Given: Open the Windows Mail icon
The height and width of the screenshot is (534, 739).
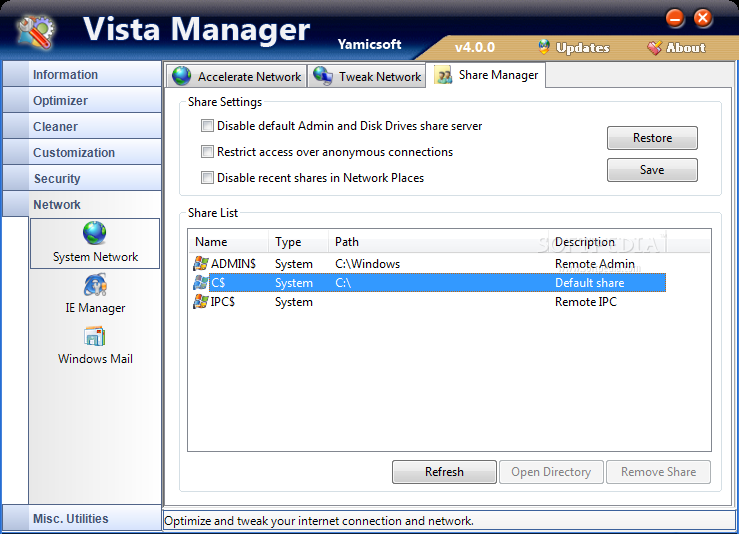Looking at the screenshot, I should coord(95,337).
